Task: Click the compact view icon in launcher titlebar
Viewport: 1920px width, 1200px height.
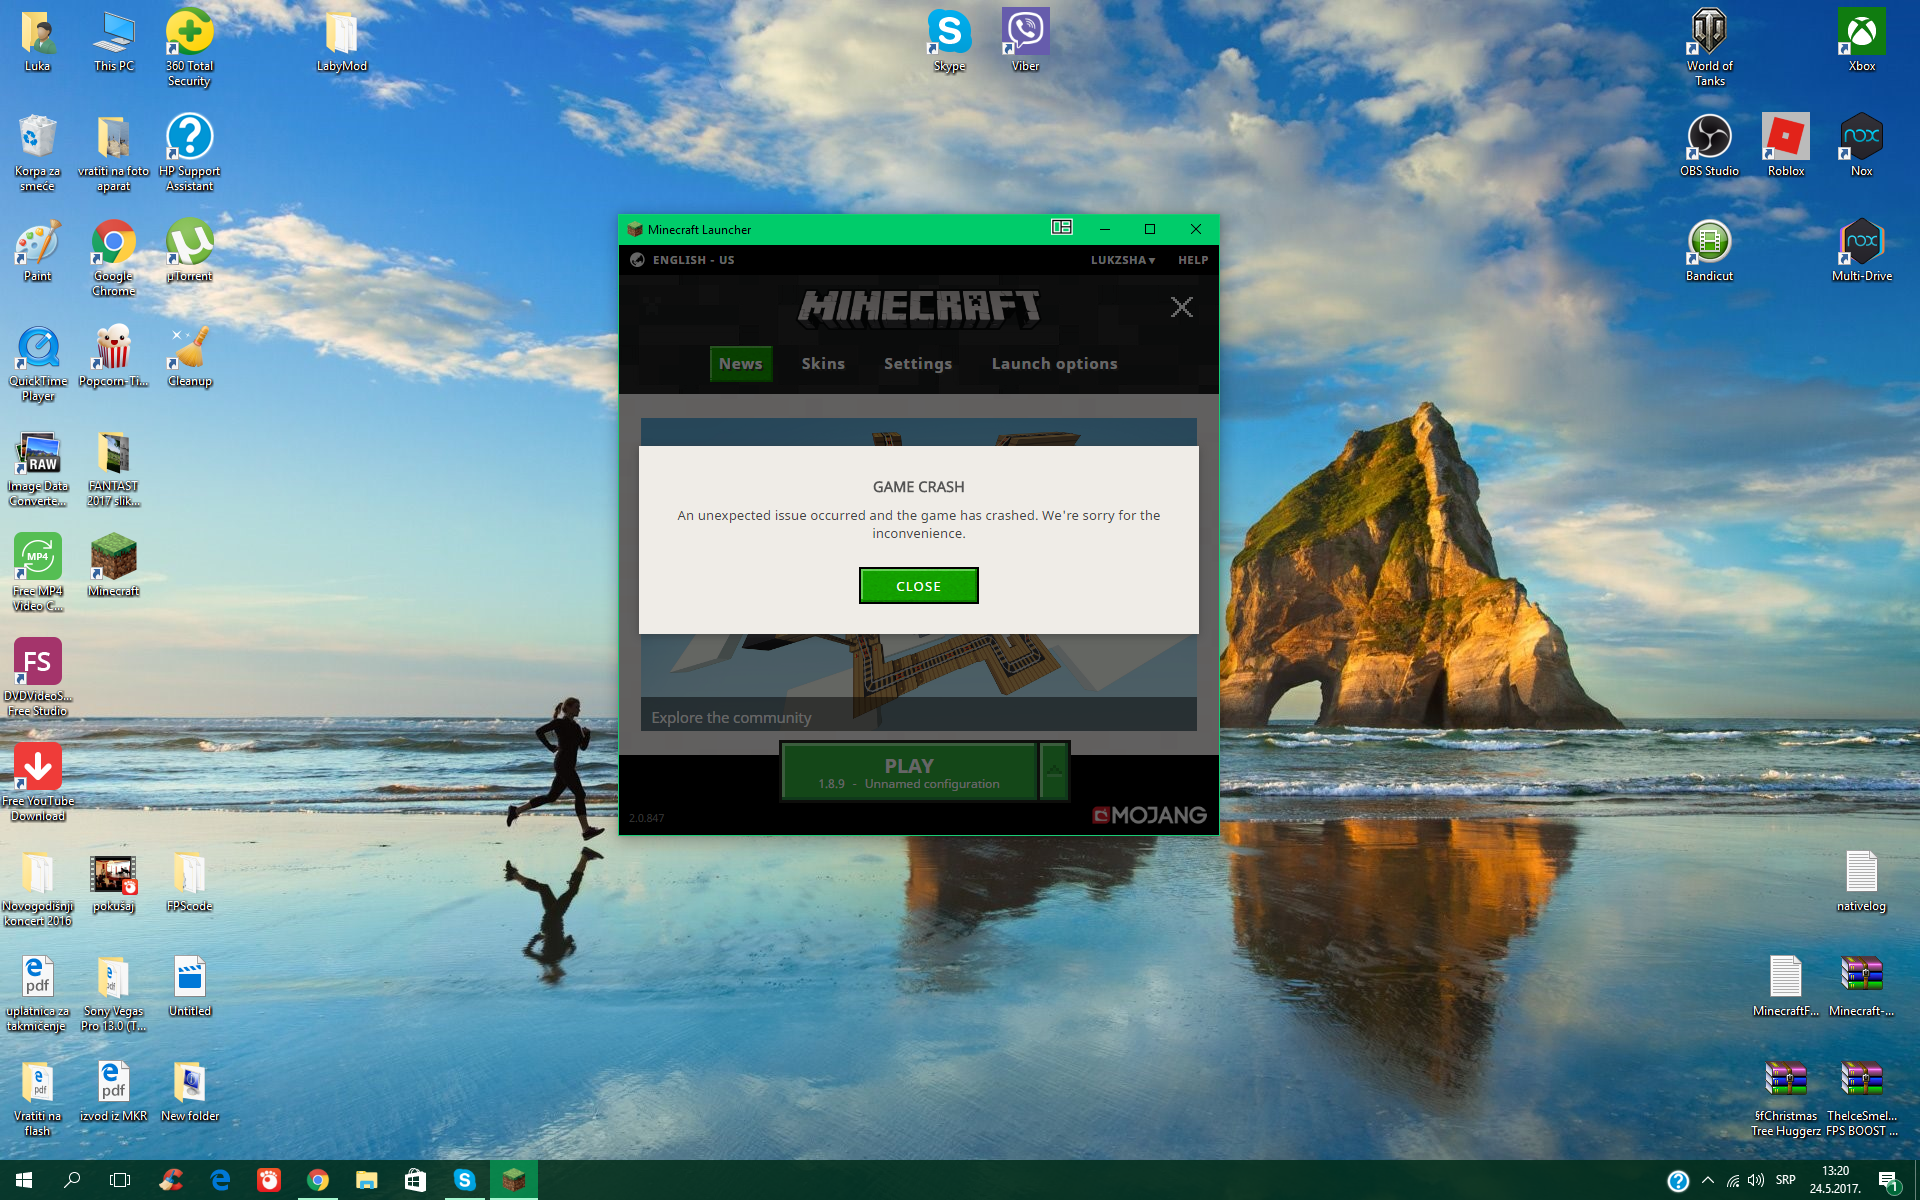Action: click(1061, 228)
